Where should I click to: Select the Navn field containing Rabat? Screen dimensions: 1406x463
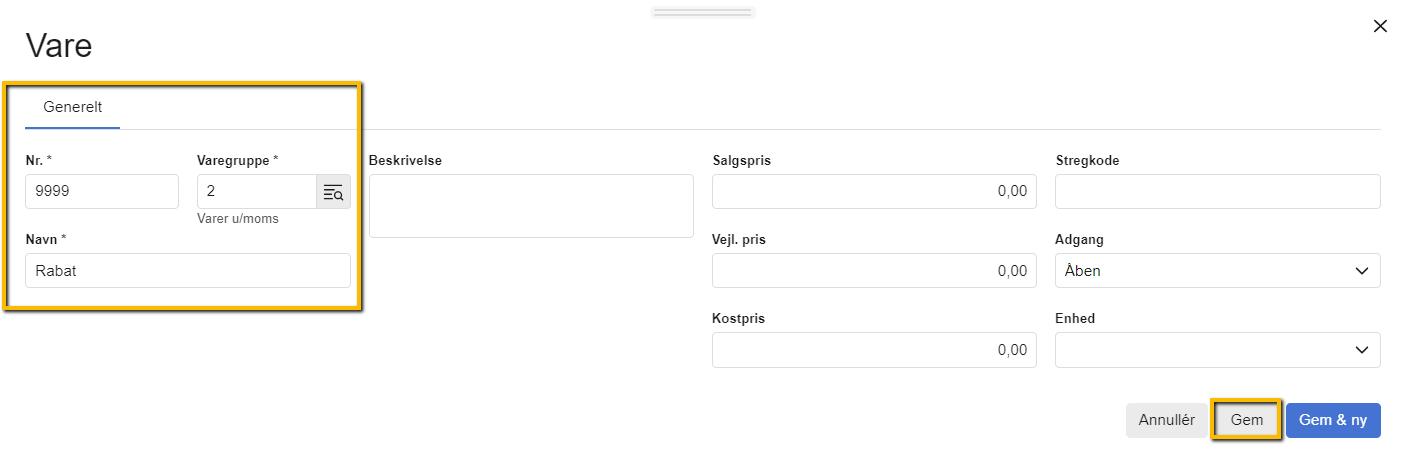point(188,270)
